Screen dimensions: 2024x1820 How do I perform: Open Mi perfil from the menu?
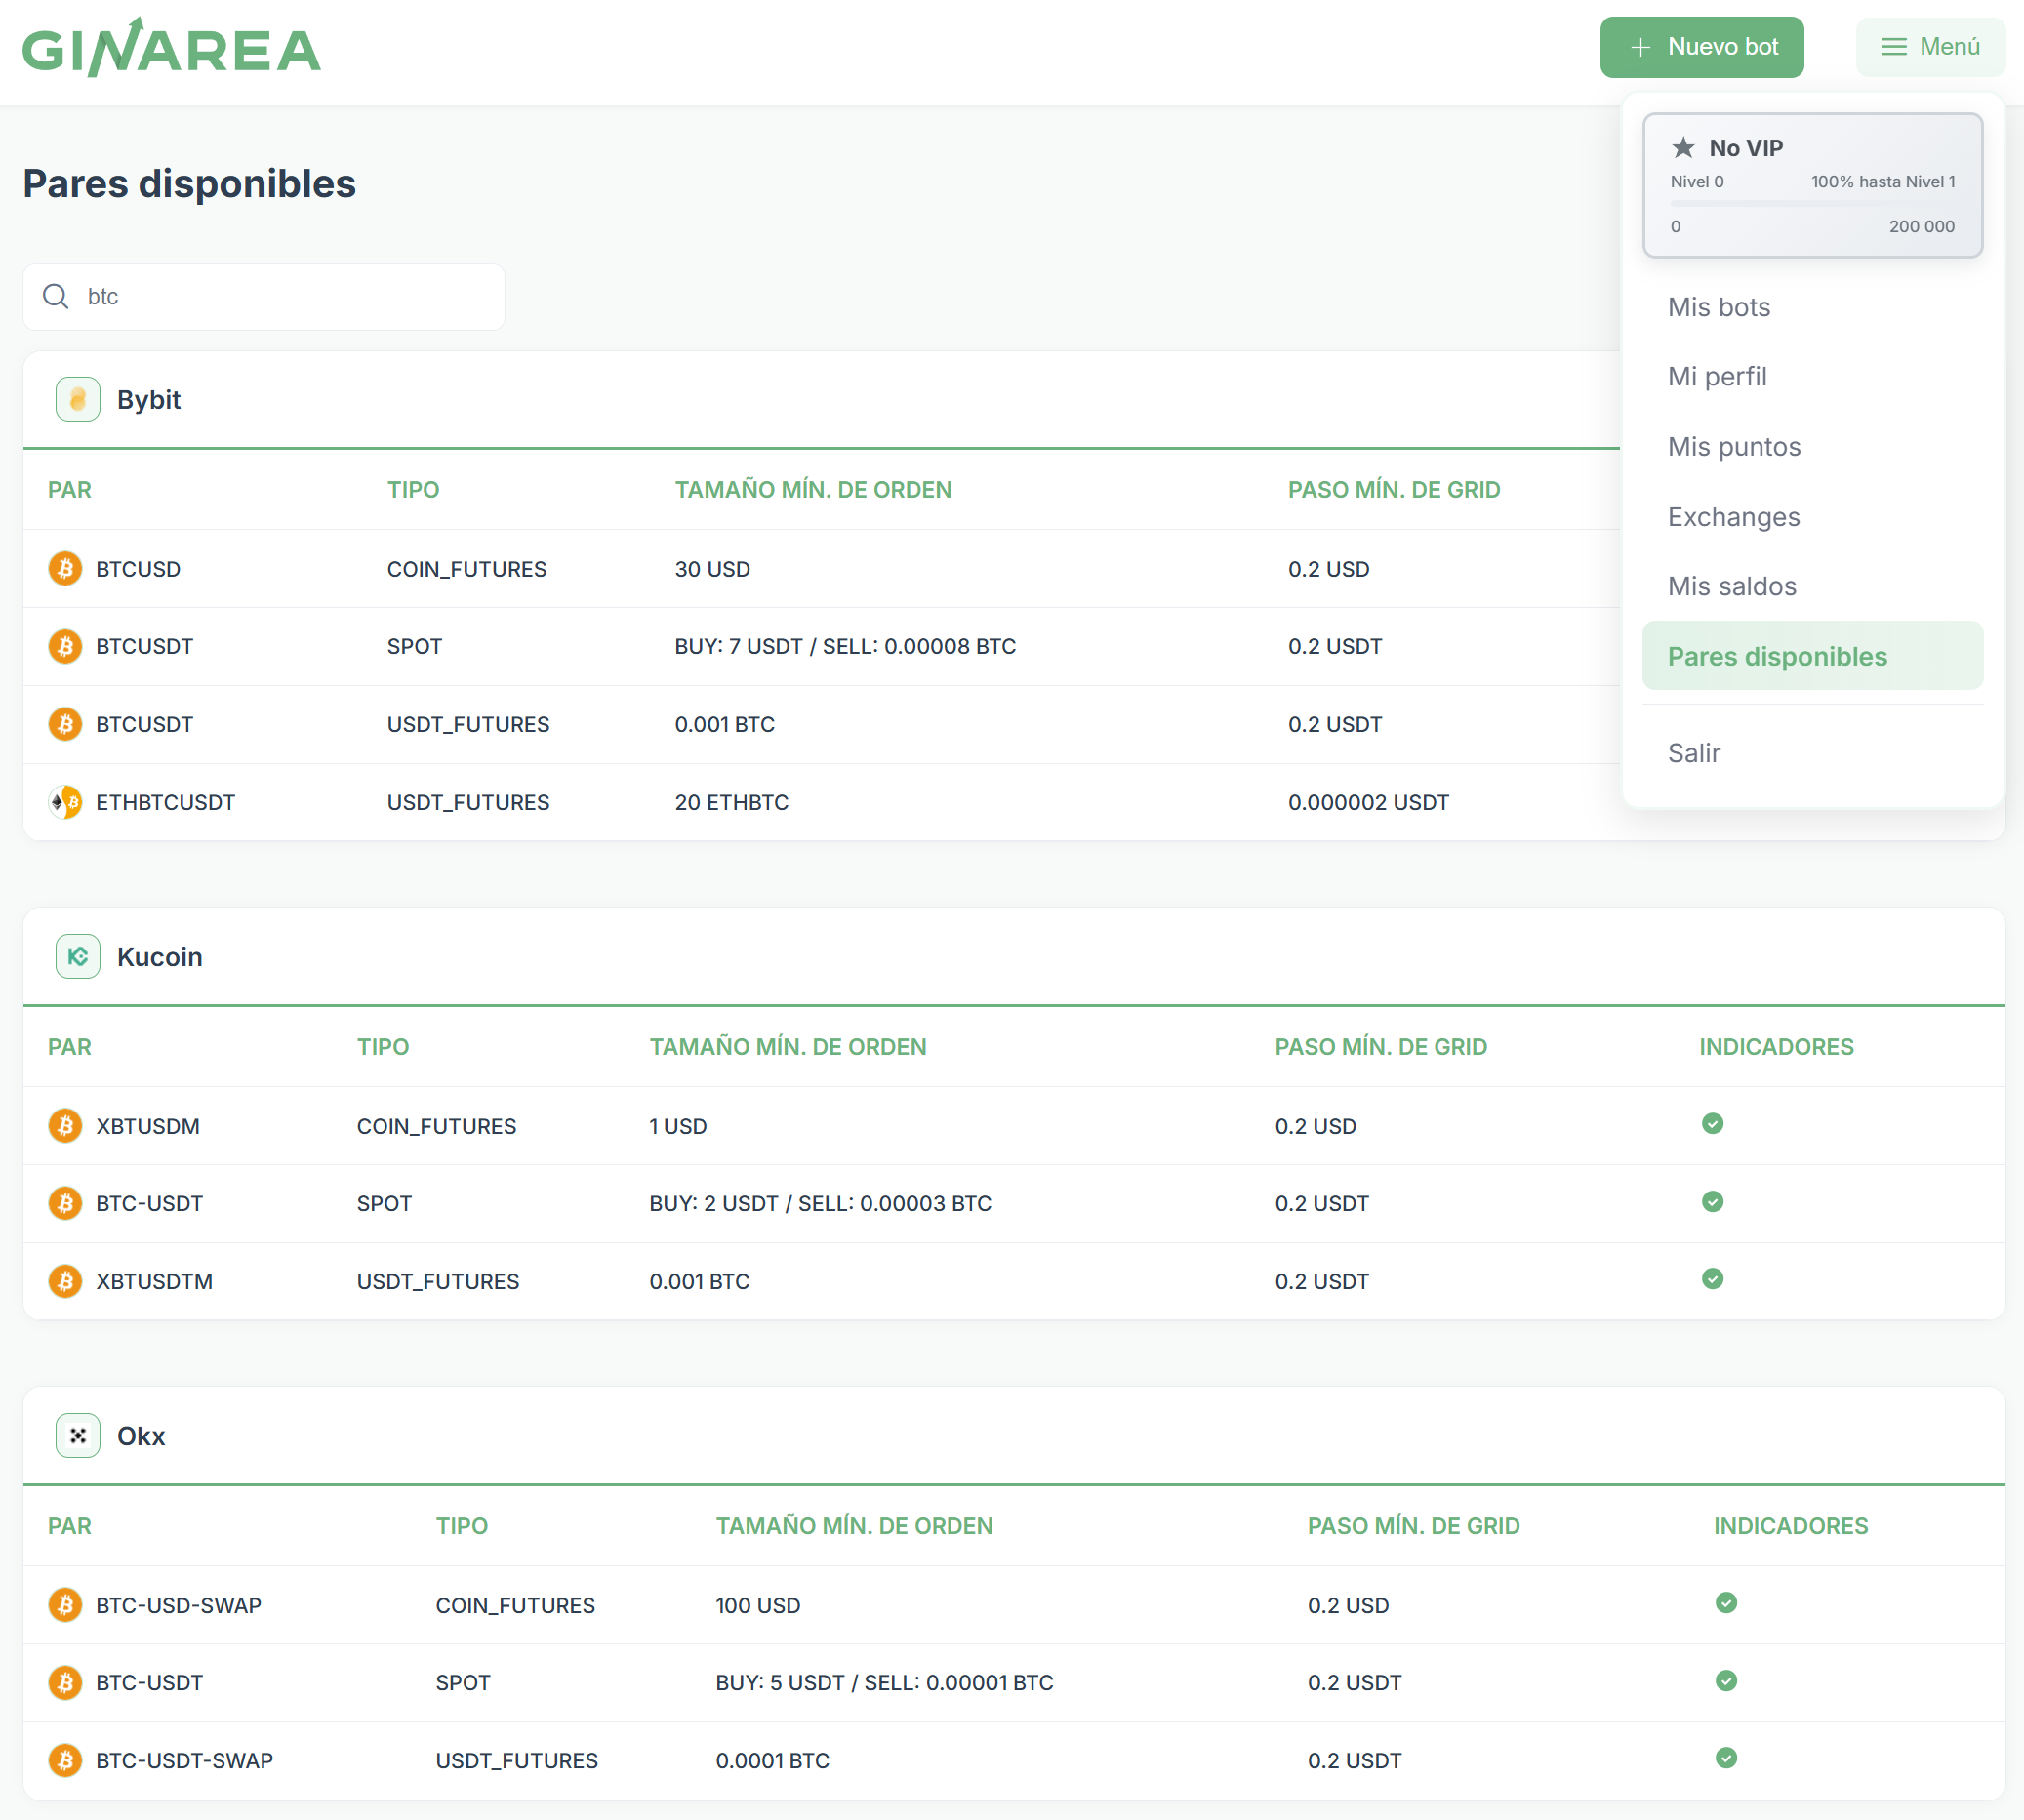[x=1812, y=377]
